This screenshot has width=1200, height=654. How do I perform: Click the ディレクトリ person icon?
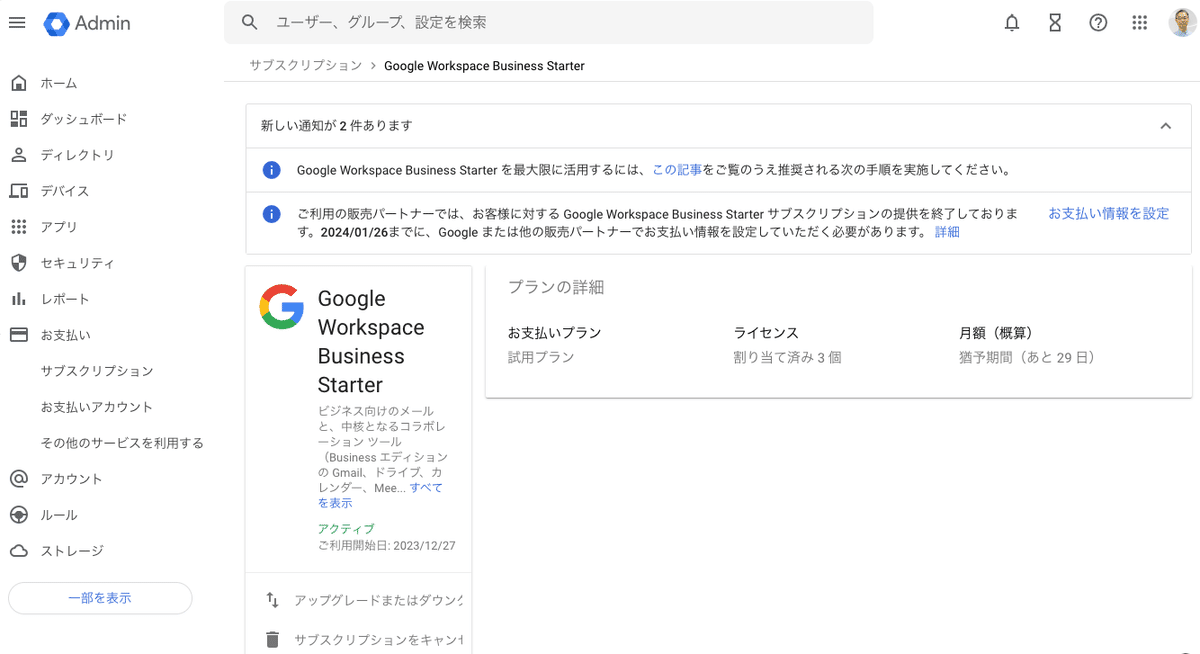coord(18,155)
